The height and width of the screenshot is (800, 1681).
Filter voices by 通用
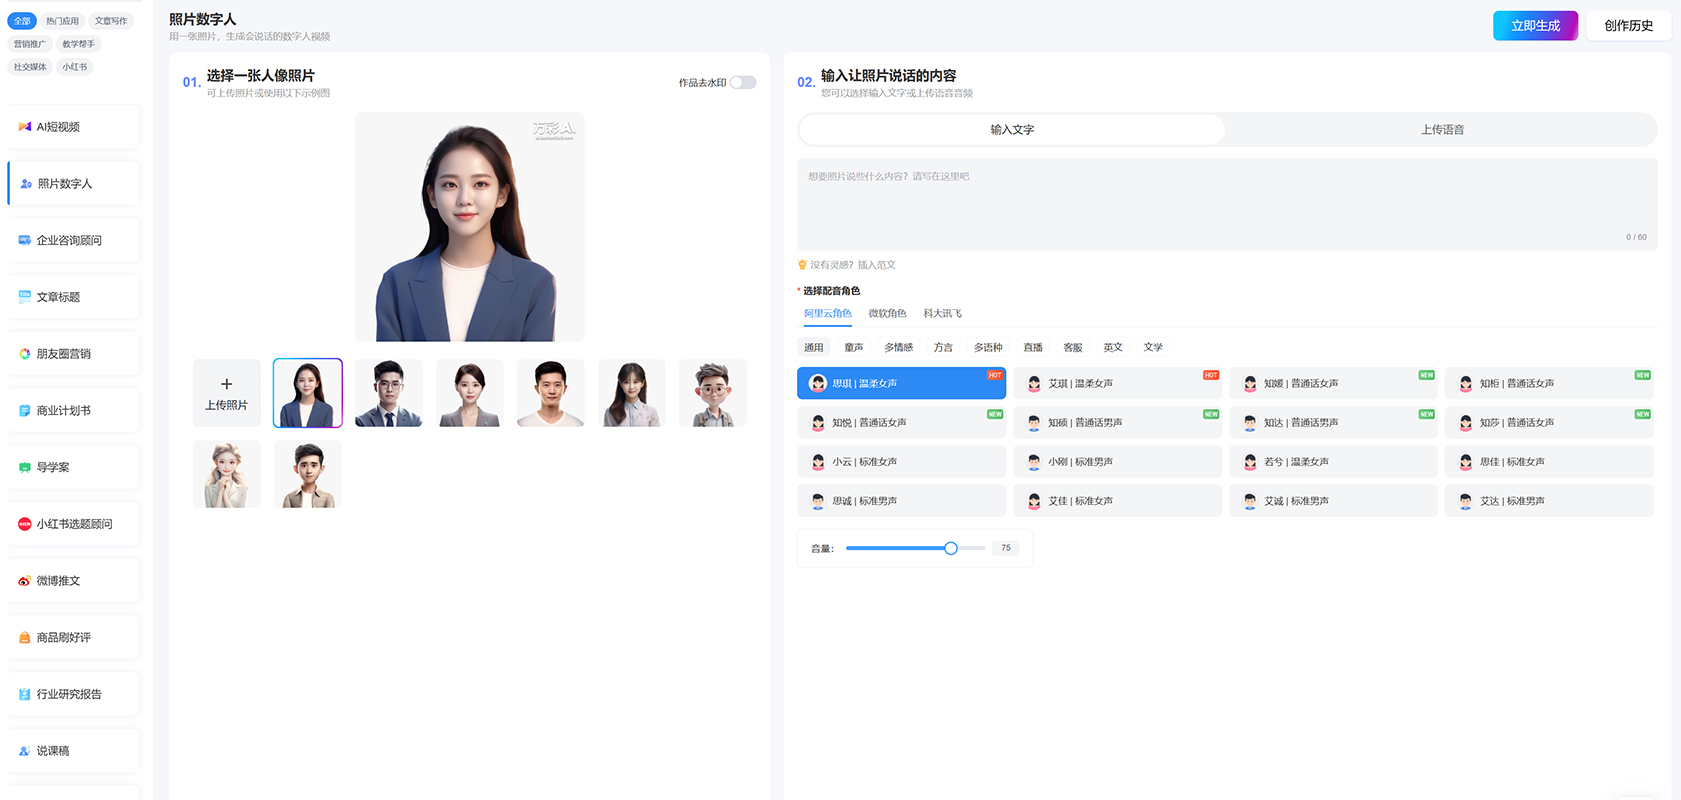click(x=814, y=347)
